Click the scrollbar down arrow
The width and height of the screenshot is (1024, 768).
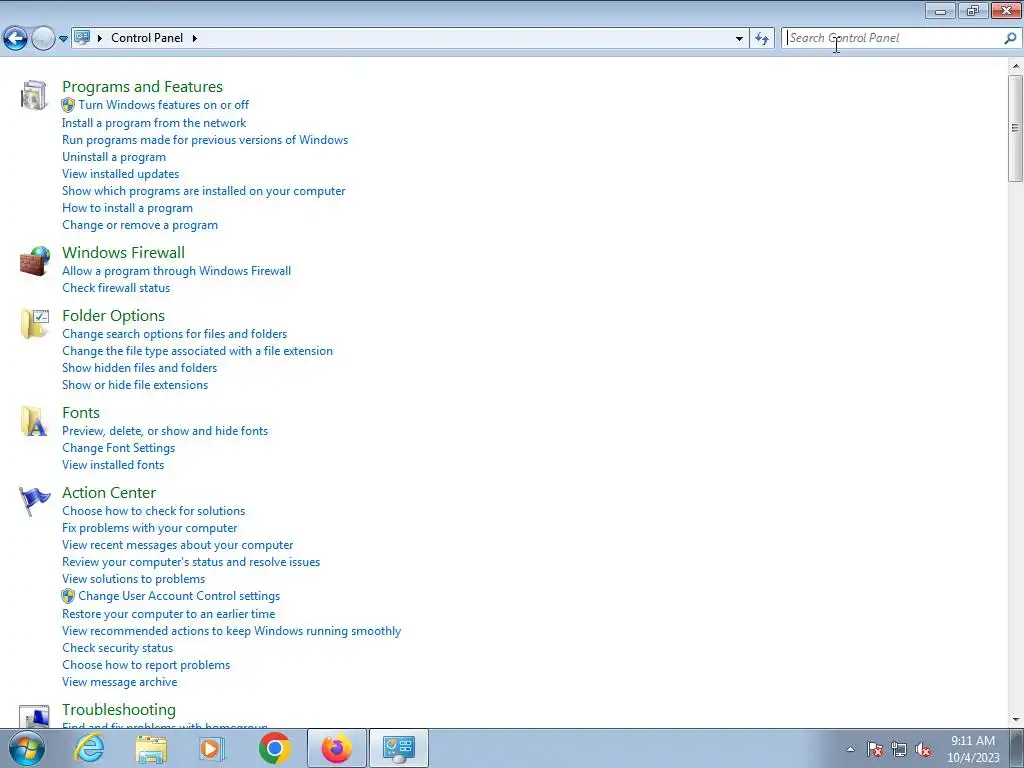pyautogui.click(x=1015, y=720)
